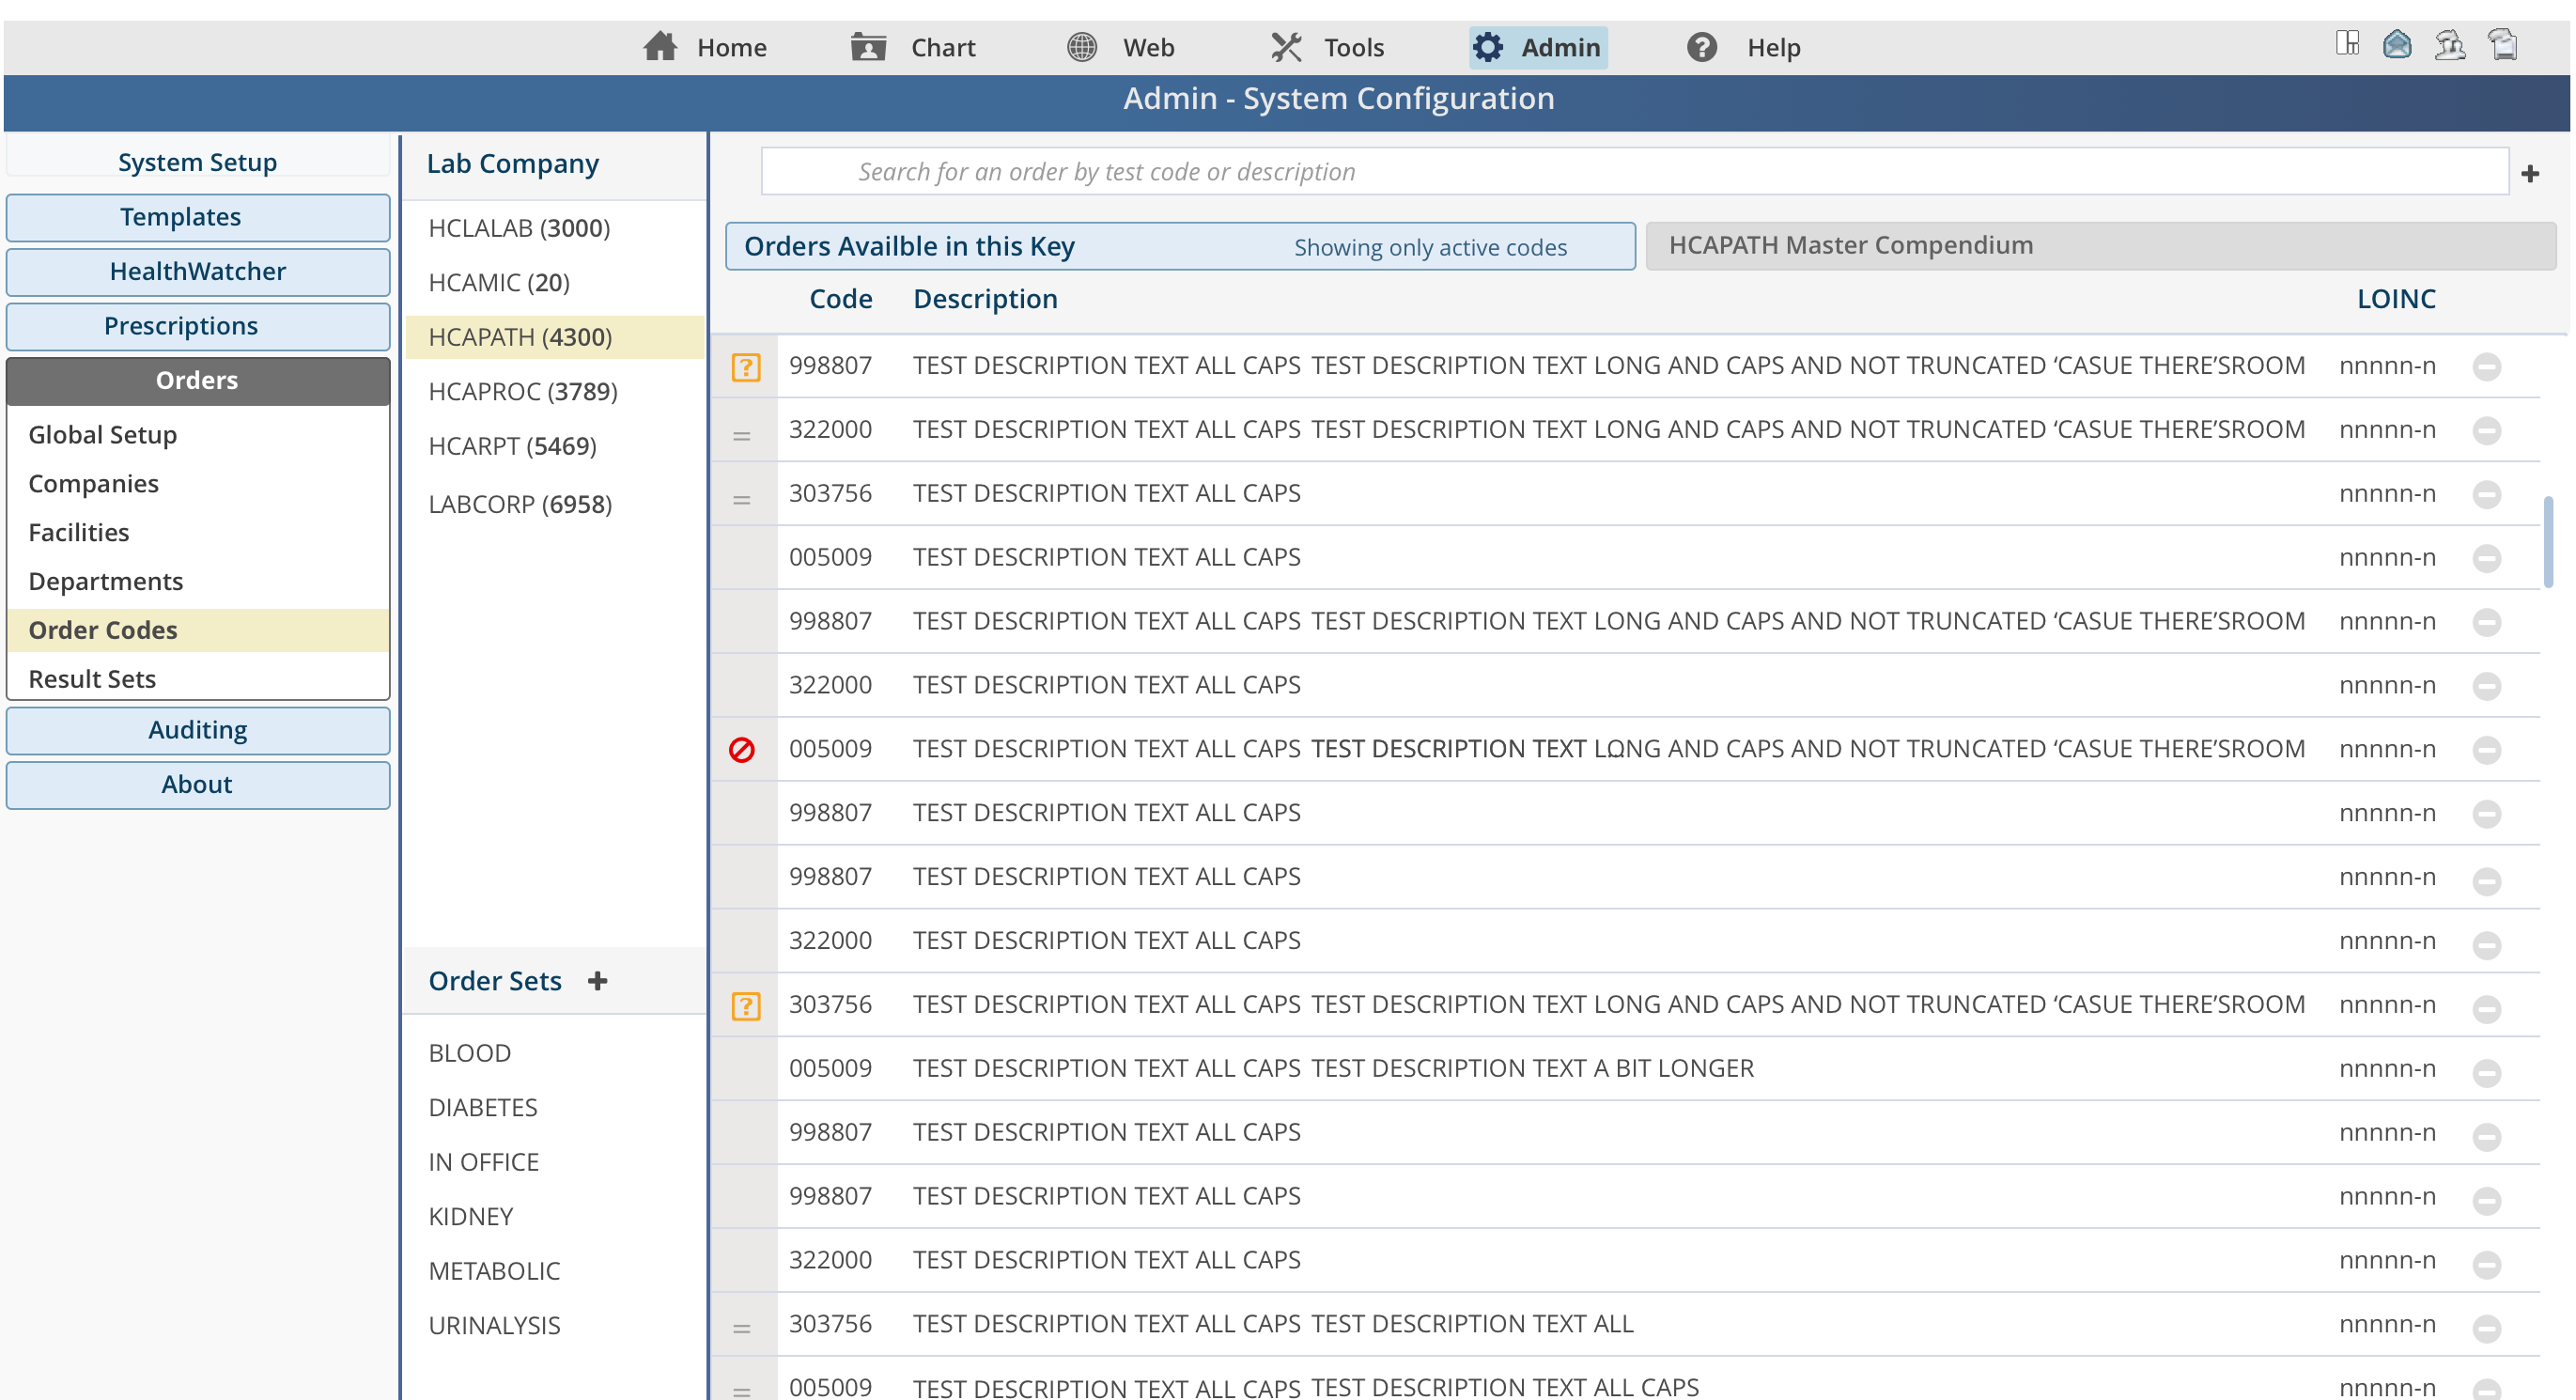The image size is (2576, 1400).
Task: Click the open envelope mail icon
Action: coord(2397,45)
